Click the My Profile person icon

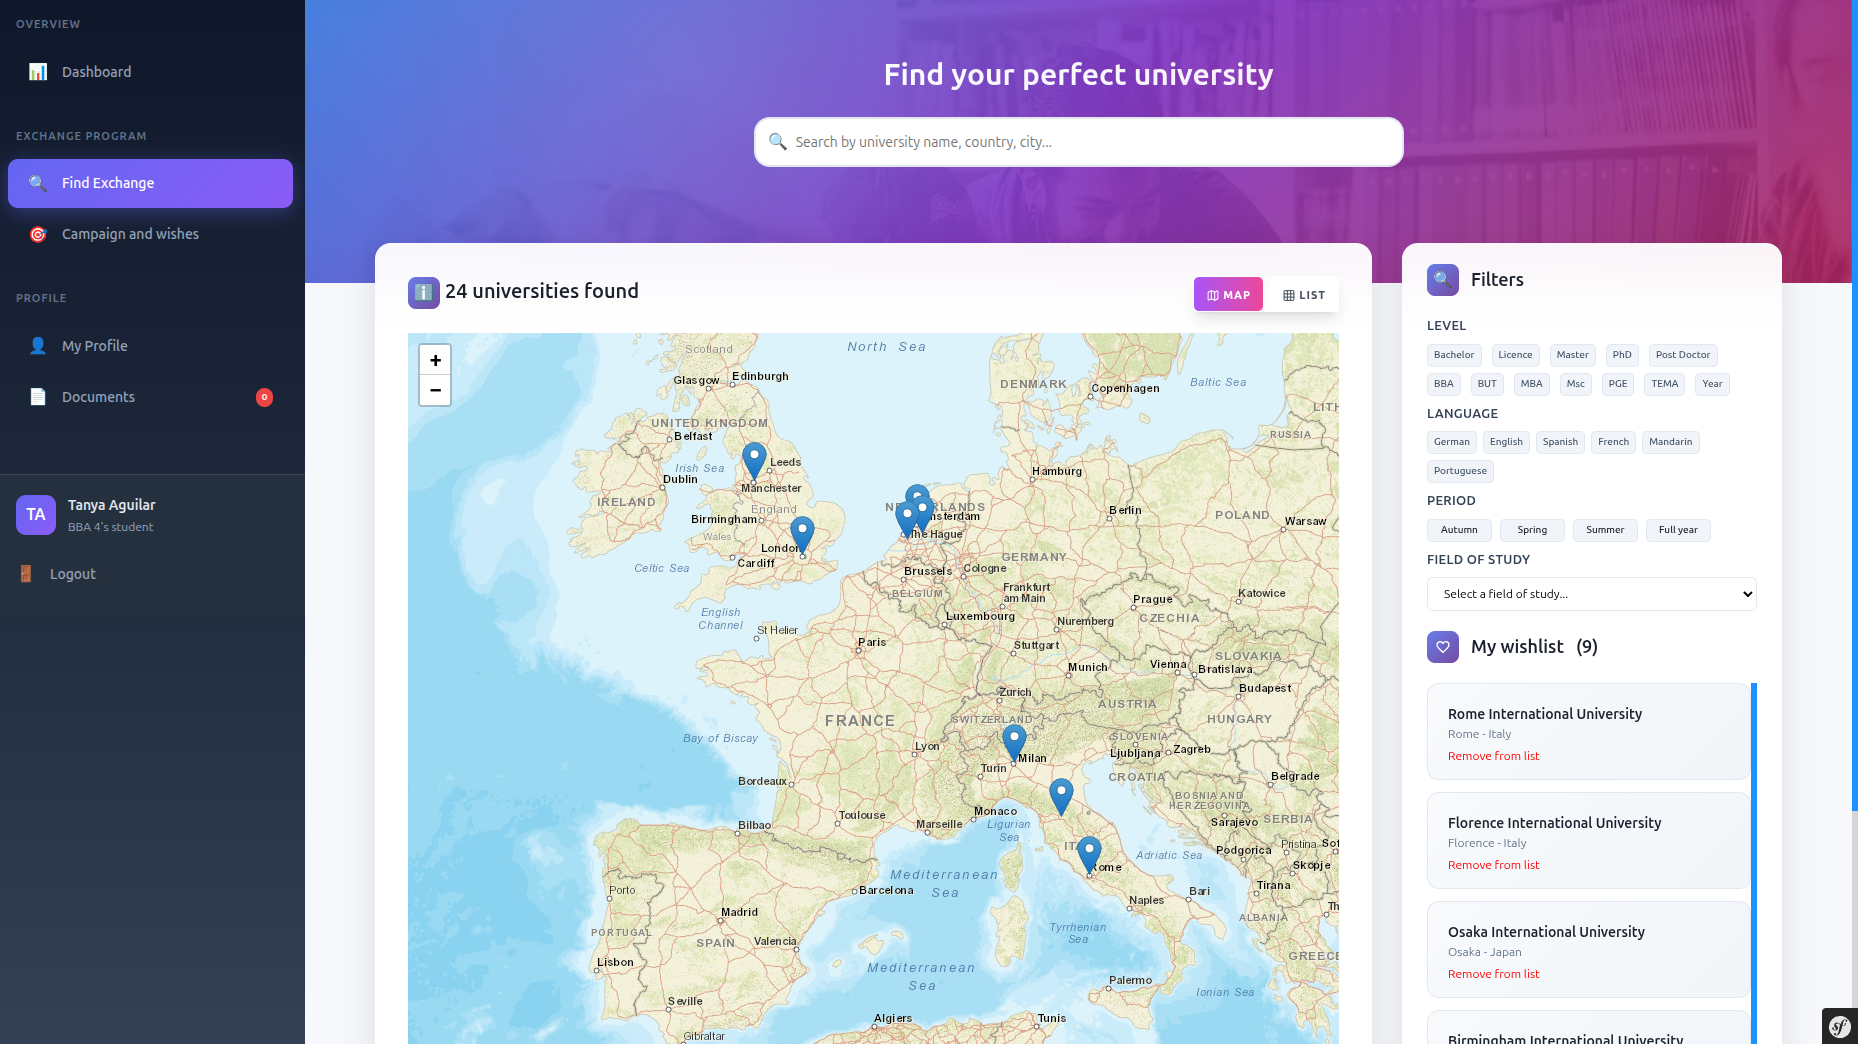coord(38,346)
